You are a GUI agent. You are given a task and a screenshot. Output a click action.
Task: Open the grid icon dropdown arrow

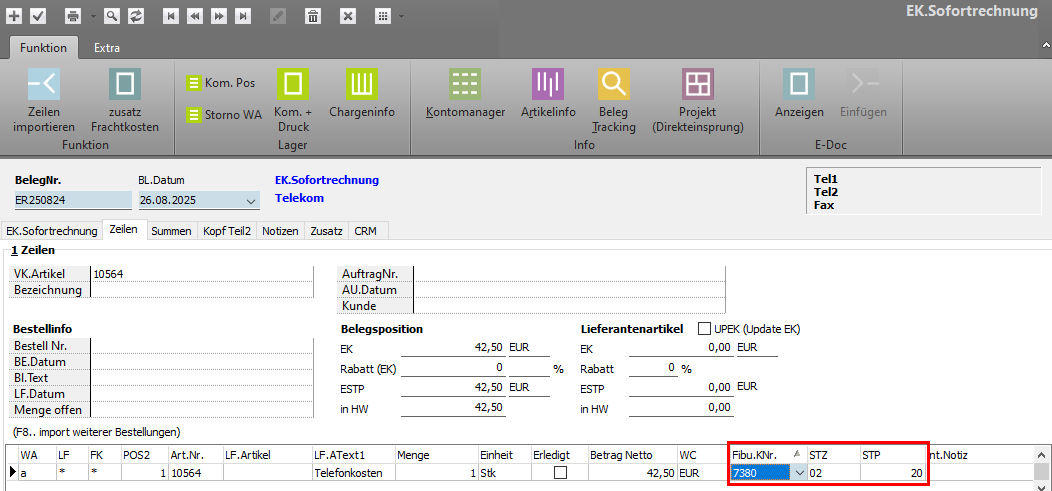pos(401,15)
